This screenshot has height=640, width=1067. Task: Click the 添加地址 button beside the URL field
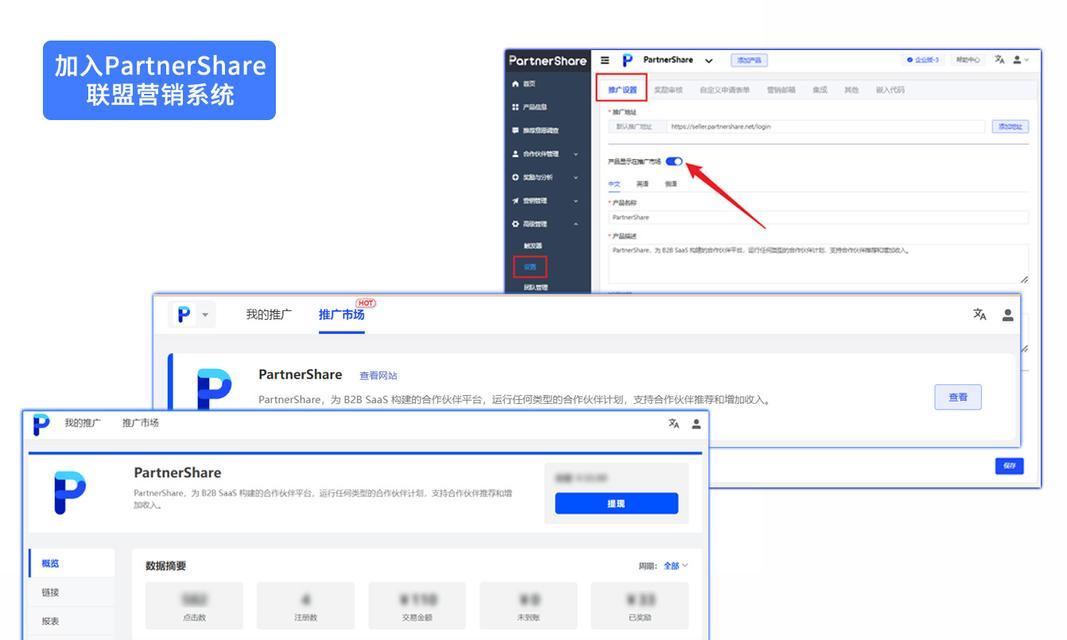(1010, 127)
